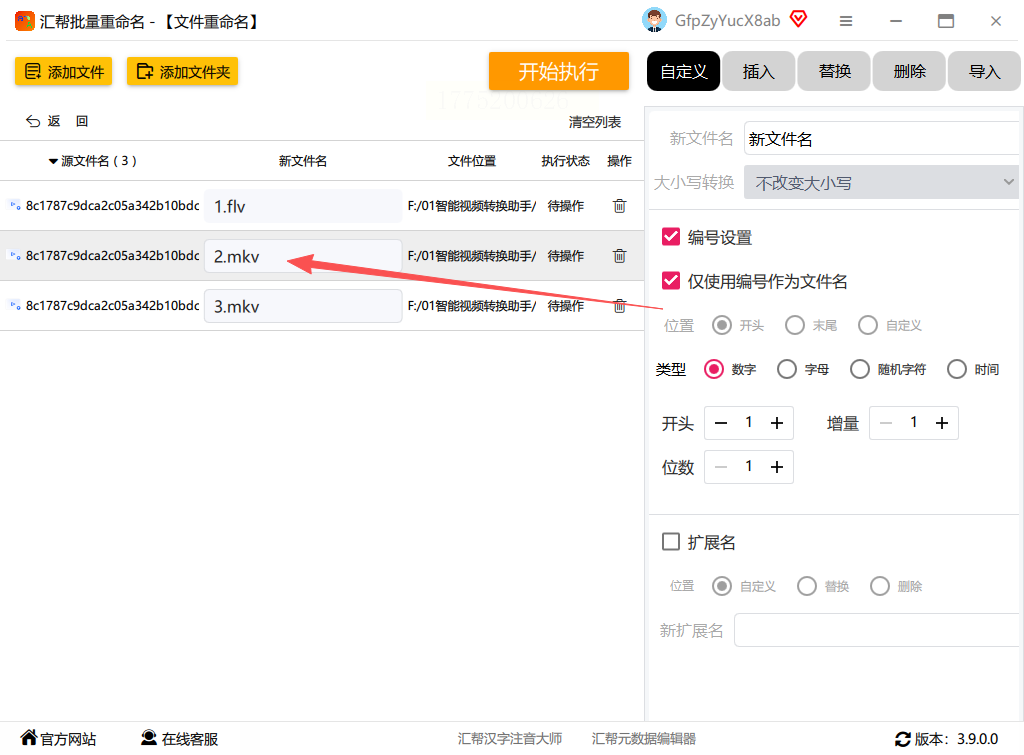The width and height of the screenshot is (1024, 755).
Task: Edit the new file name field 3.mkv
Action: [x=303, y=306]
